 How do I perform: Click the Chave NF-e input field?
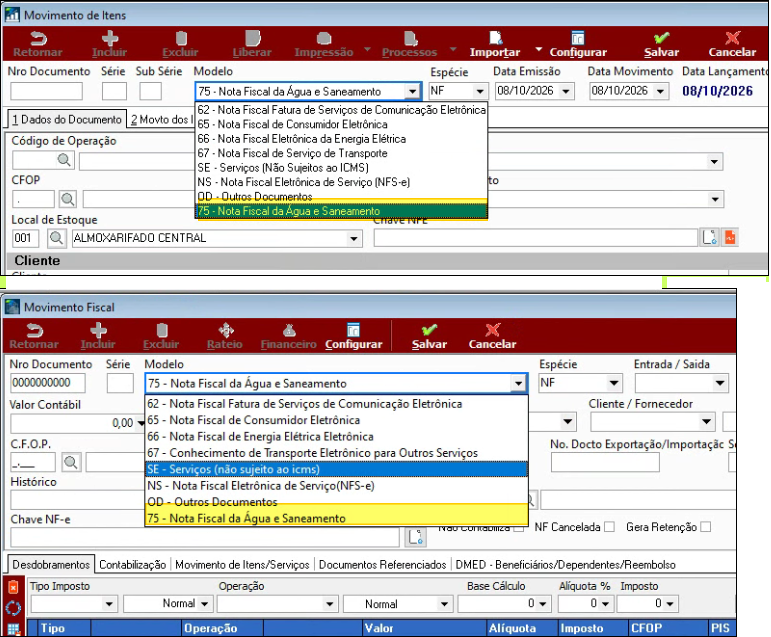205,538
